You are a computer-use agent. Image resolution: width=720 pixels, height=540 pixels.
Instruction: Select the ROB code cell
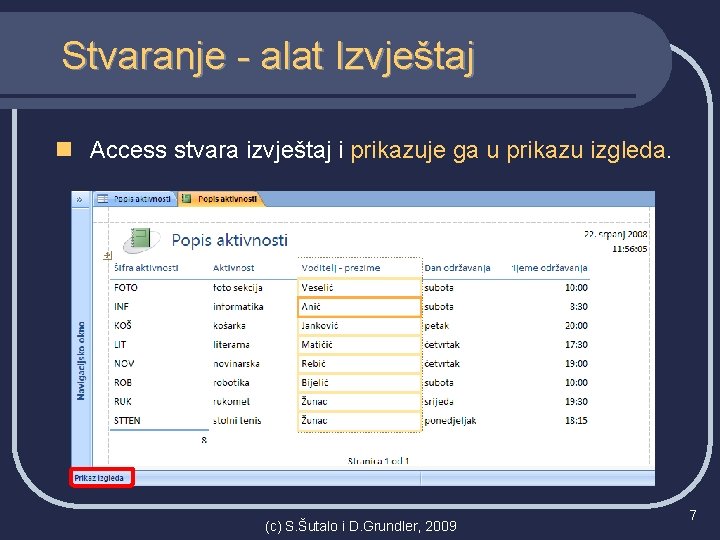click(x=123, y=382)
